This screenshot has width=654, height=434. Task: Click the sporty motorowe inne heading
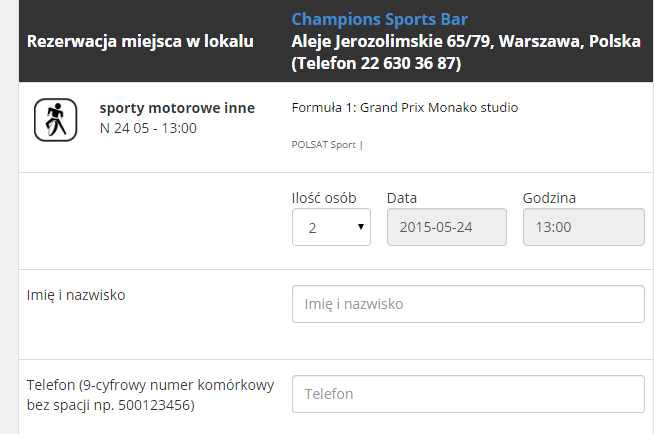coord(177,108)
